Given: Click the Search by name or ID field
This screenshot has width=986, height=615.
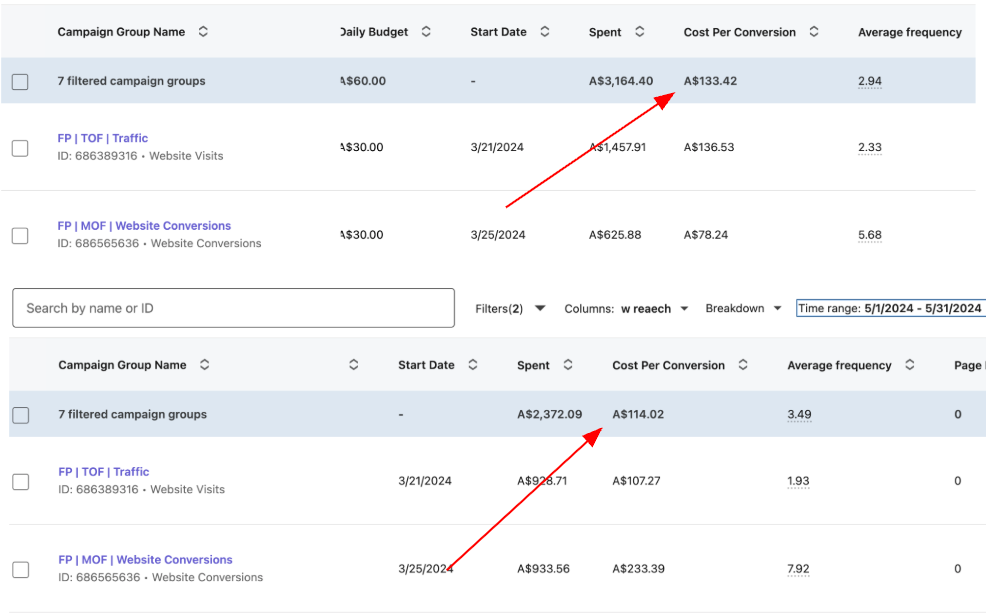Looking at the screenshot, I should pos(233,308).
